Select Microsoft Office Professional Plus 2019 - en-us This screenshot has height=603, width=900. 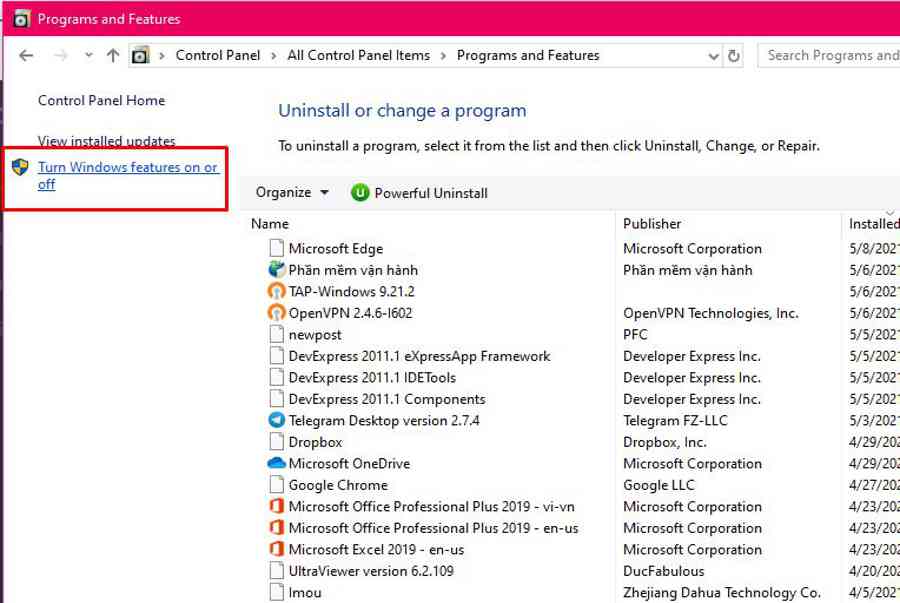click(433, 528)
